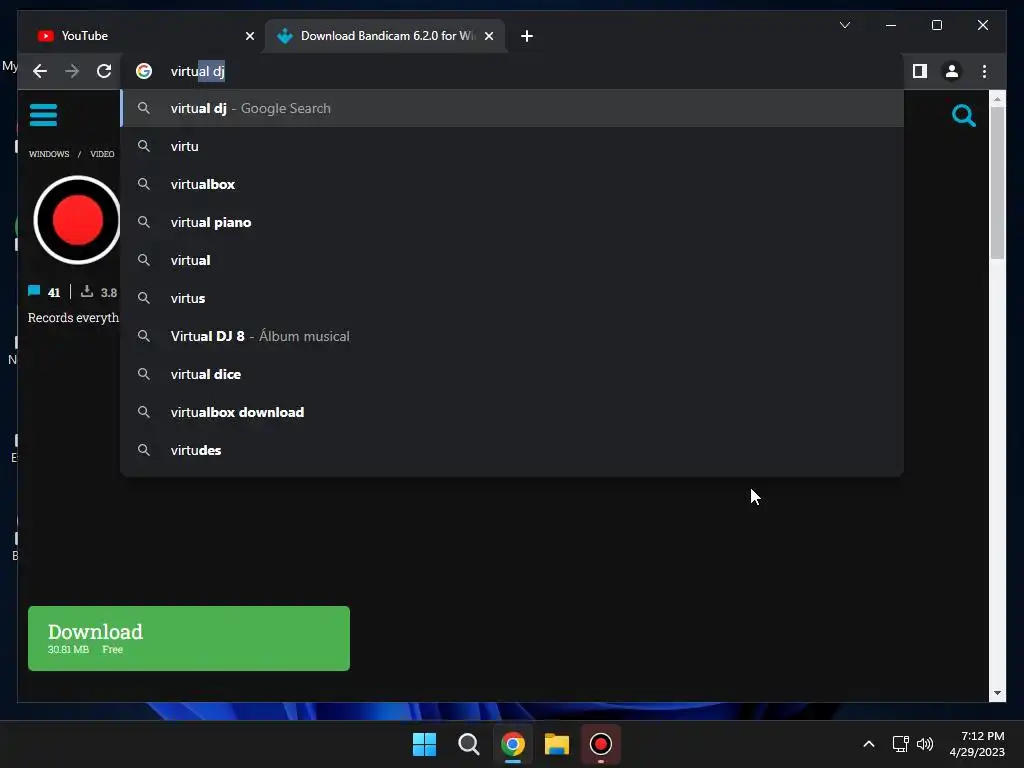Click the blue site search magnifier
The width and height of the screenshot is (1024, 768).
pyautogui.click(x=963, y=116)
